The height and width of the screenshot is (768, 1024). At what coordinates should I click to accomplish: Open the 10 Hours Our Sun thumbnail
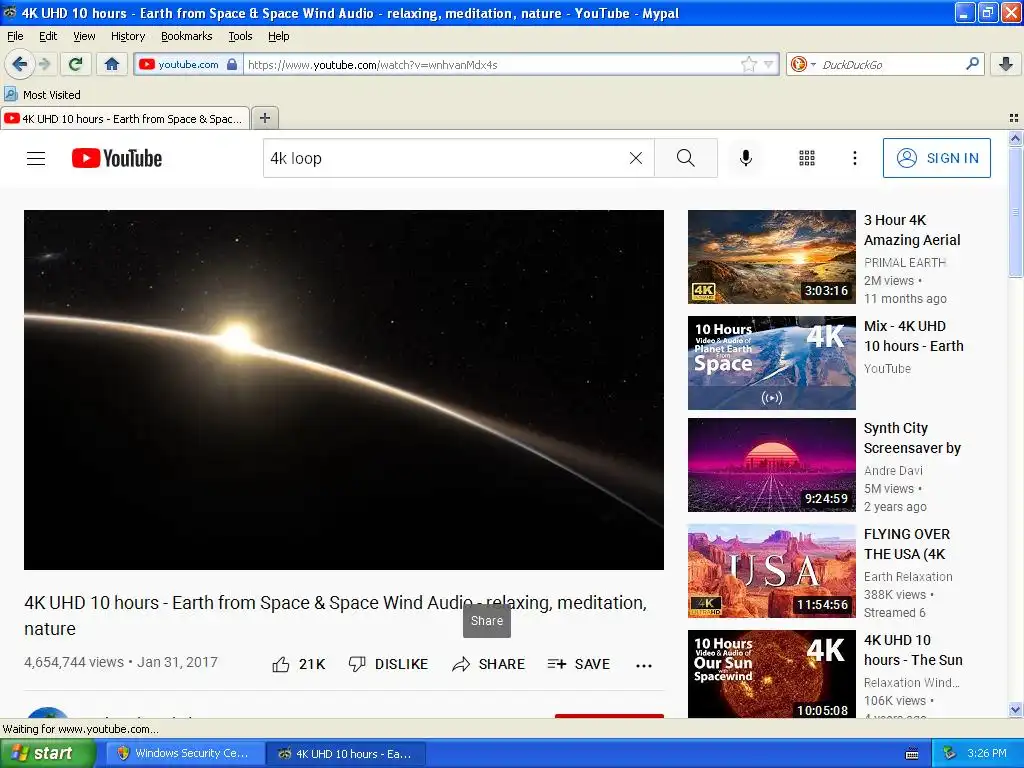[x=771, y=674]
